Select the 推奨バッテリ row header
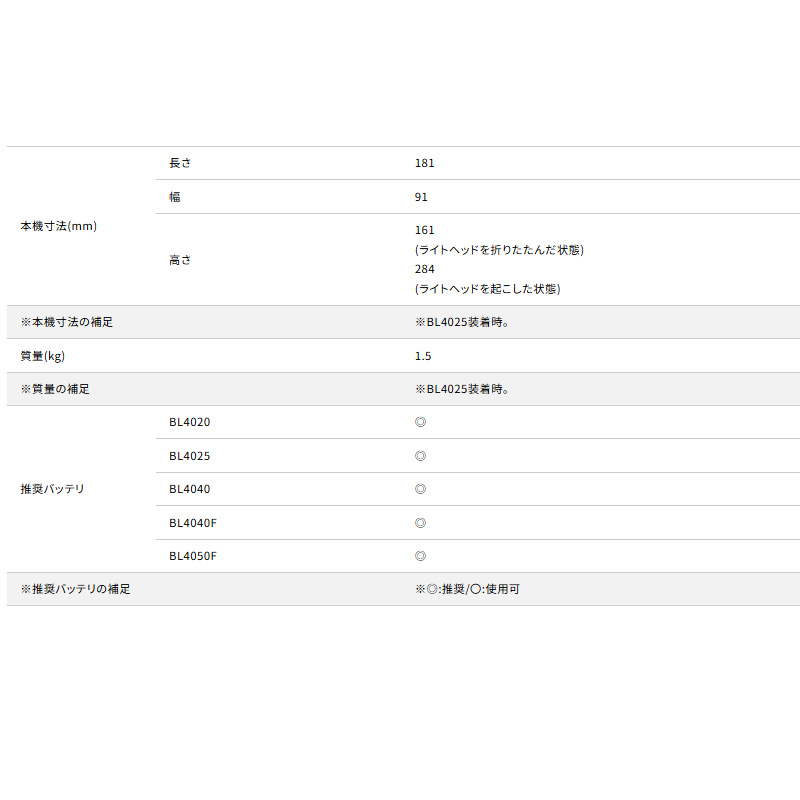Viewport: 800px width, 800px height. 53,489
